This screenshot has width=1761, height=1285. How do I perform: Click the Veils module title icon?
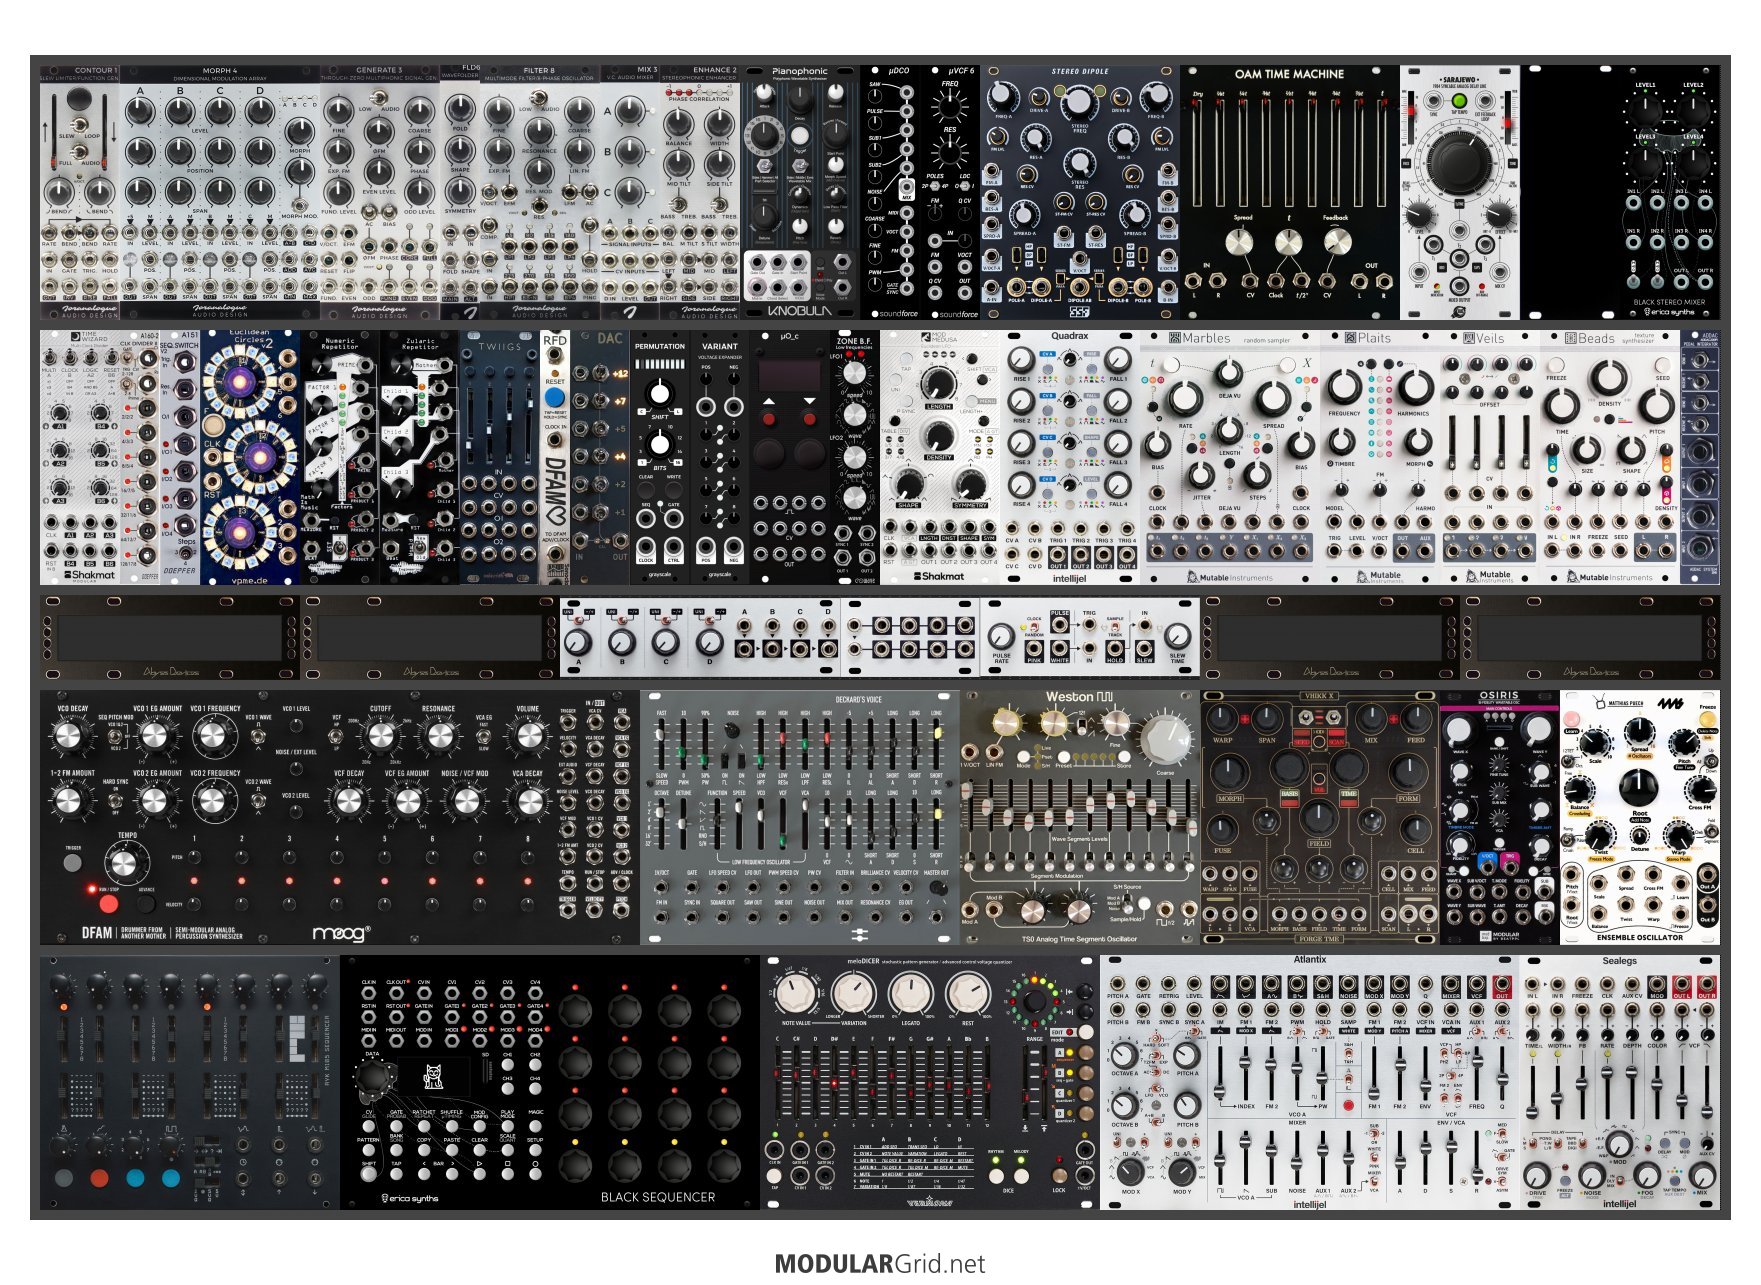(x=1469, y=338)
